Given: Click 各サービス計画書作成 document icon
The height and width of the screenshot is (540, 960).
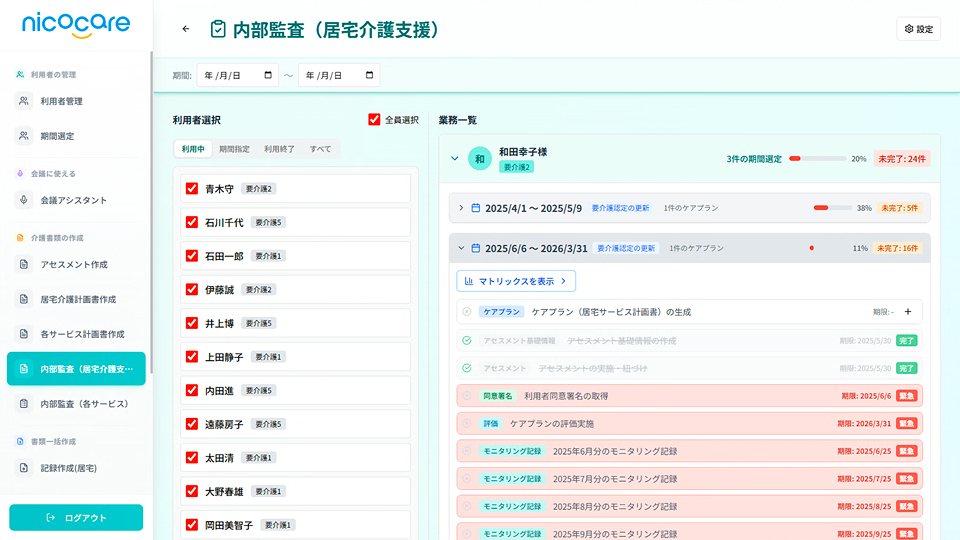Looking at the screenshot, I should (x=23, y=334).
